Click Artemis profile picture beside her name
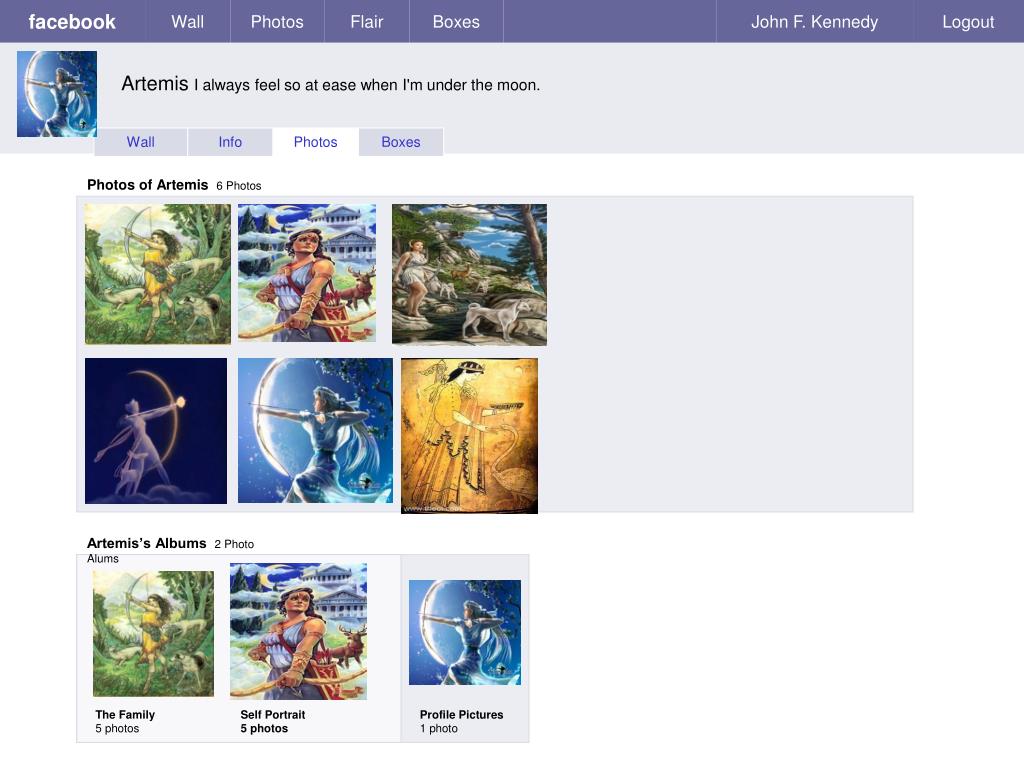Viewport: 1024px width, 768px height. pos(57,94)
